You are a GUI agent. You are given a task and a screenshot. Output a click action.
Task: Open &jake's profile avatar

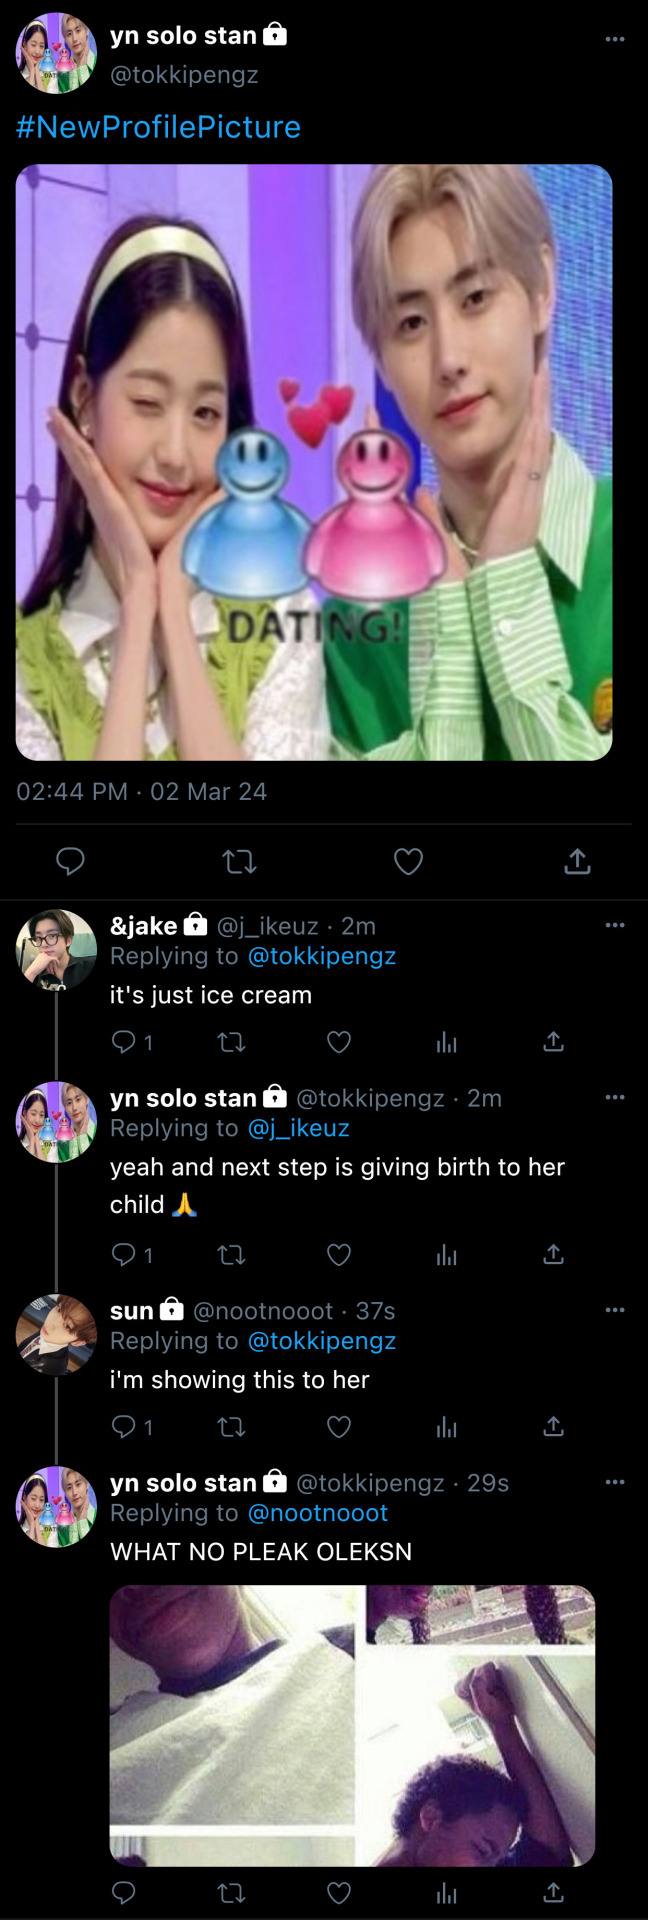pos(56,949)
